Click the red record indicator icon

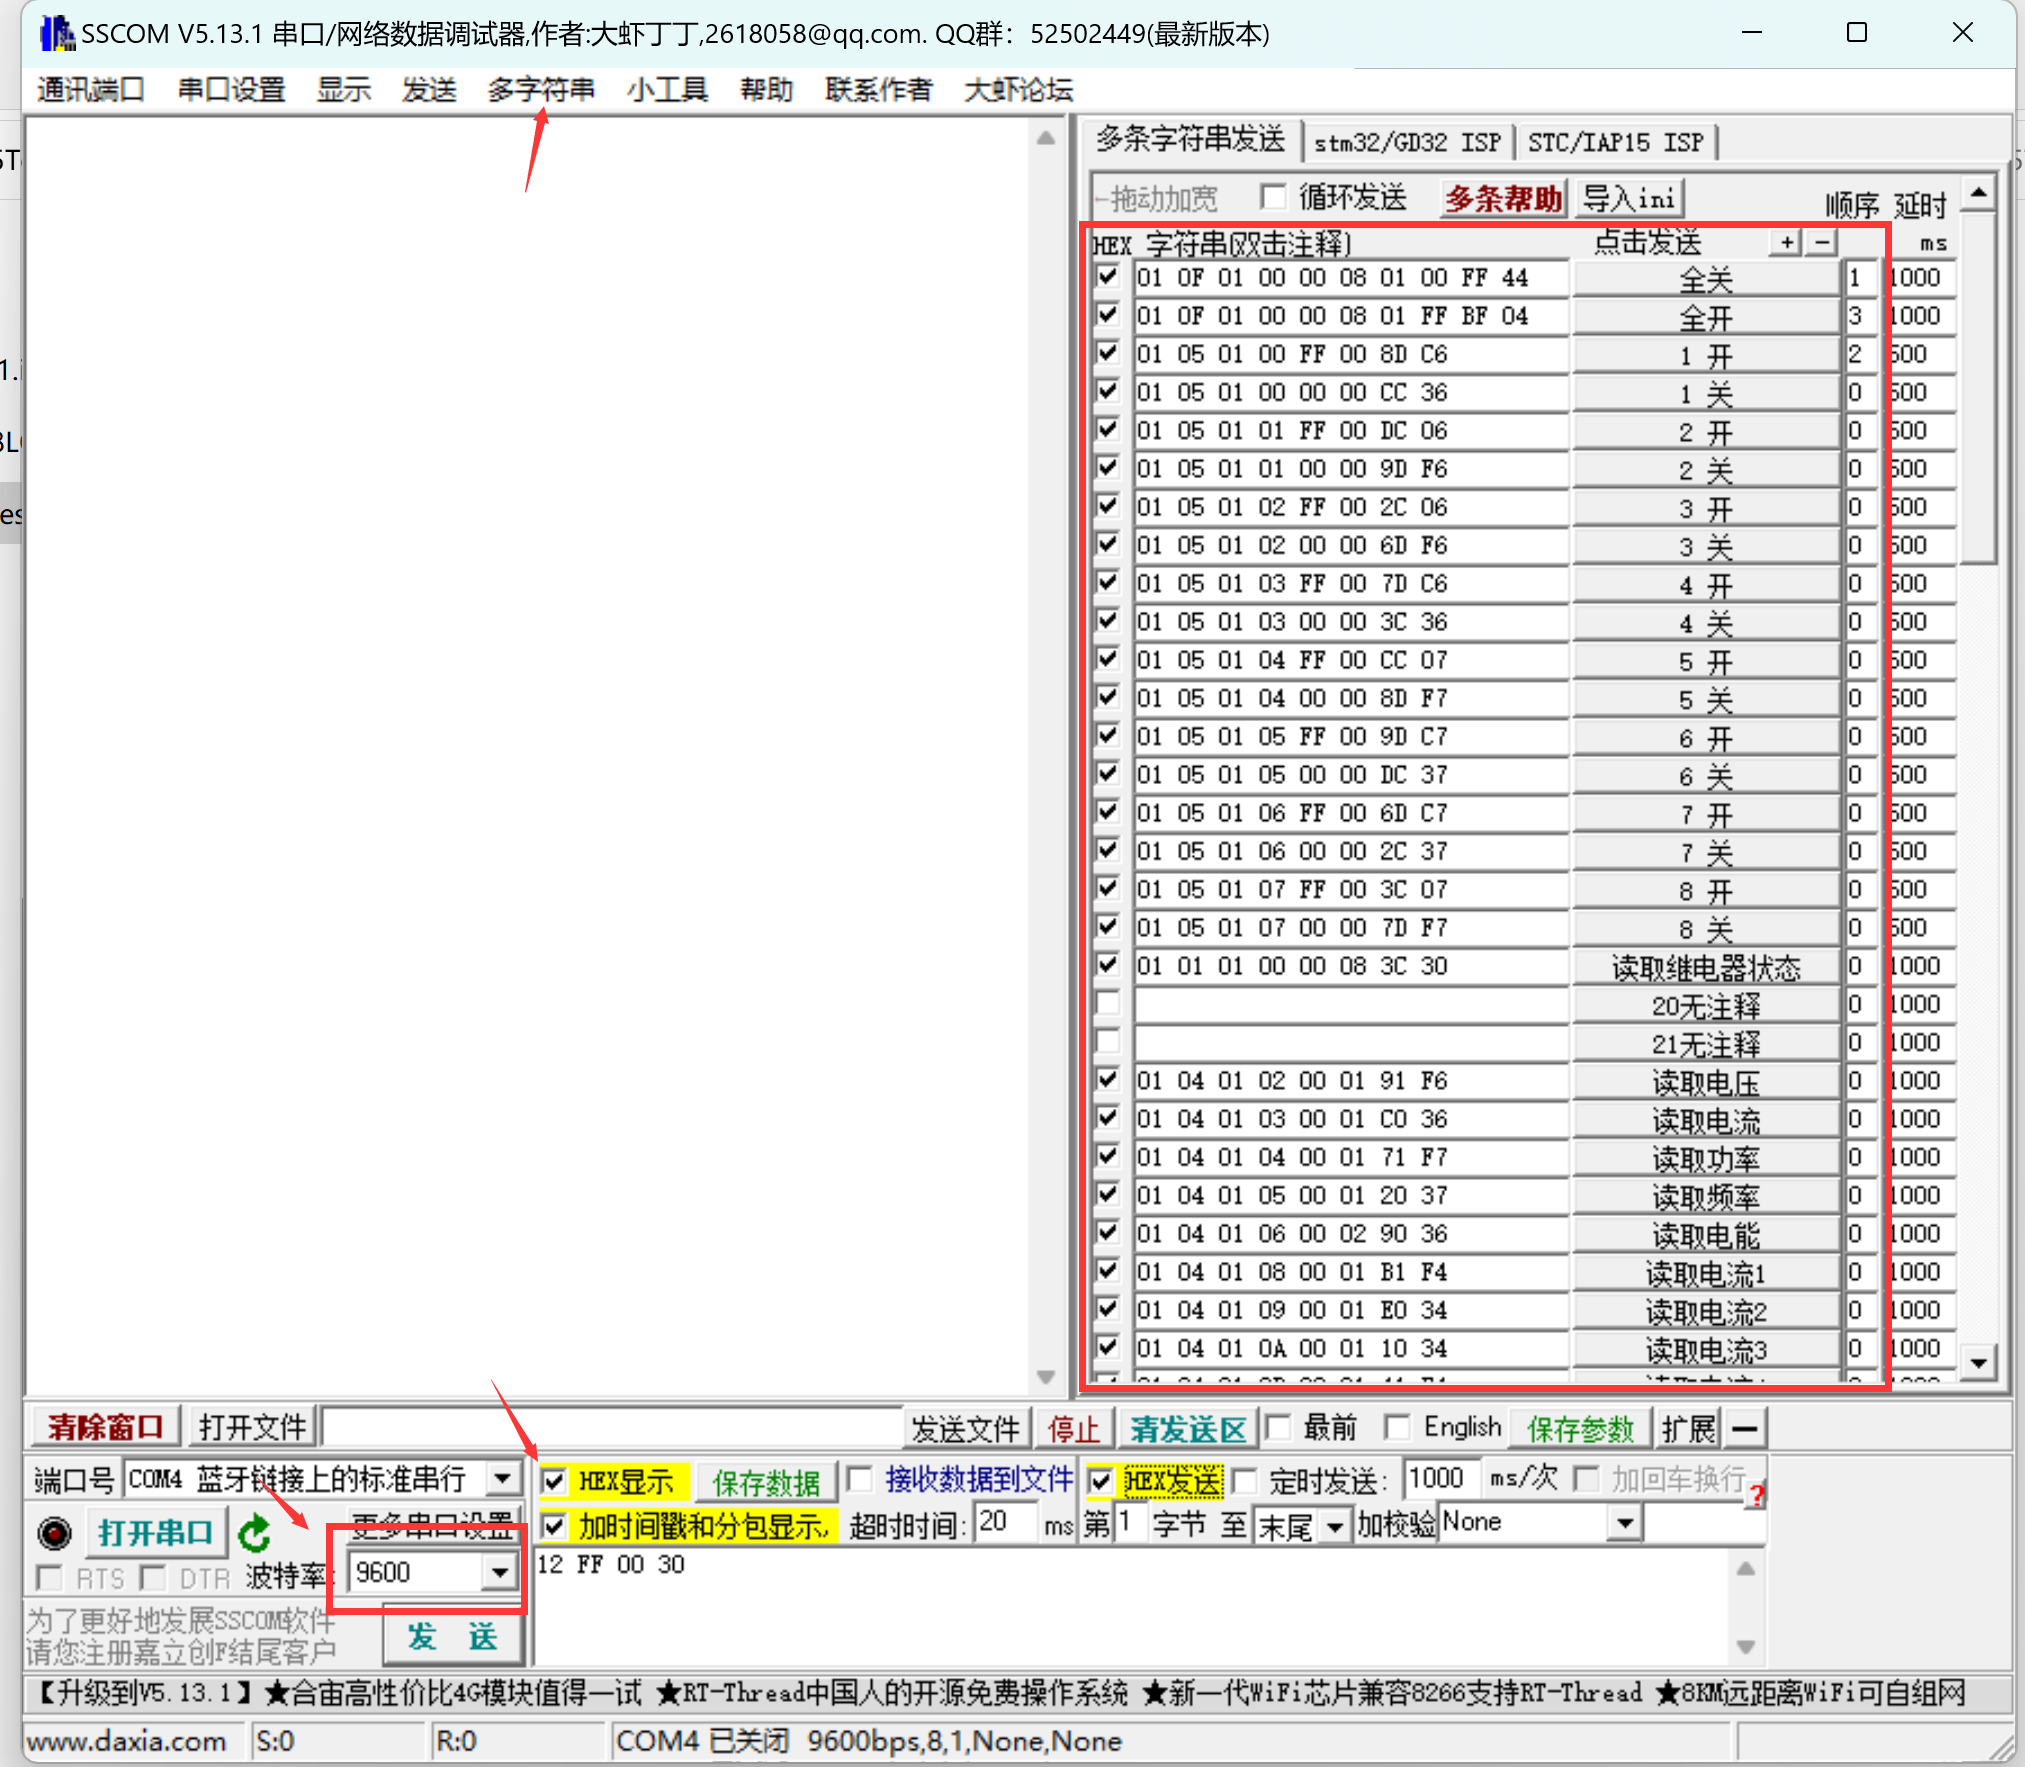click(x=55, y=1533)
